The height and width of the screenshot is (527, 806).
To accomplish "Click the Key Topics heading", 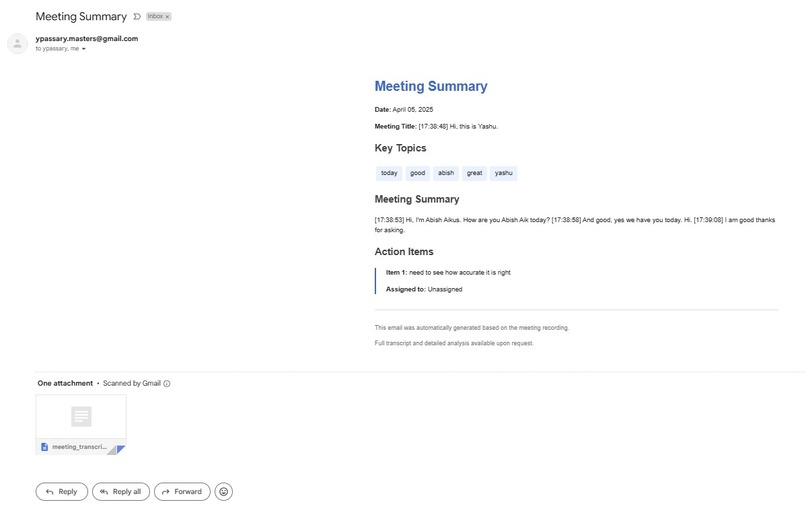I will [400, 148].
